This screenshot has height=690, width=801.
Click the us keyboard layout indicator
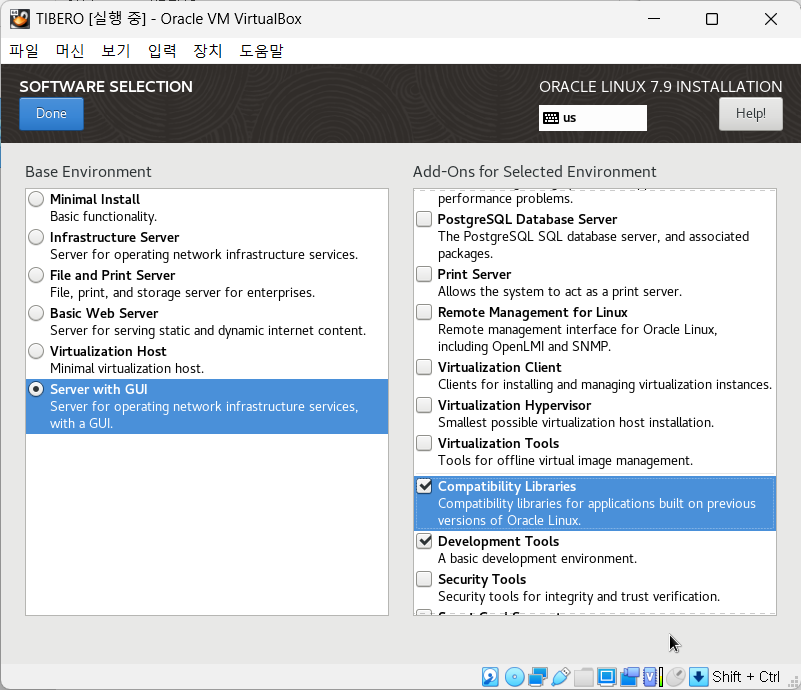coord(593,118)
